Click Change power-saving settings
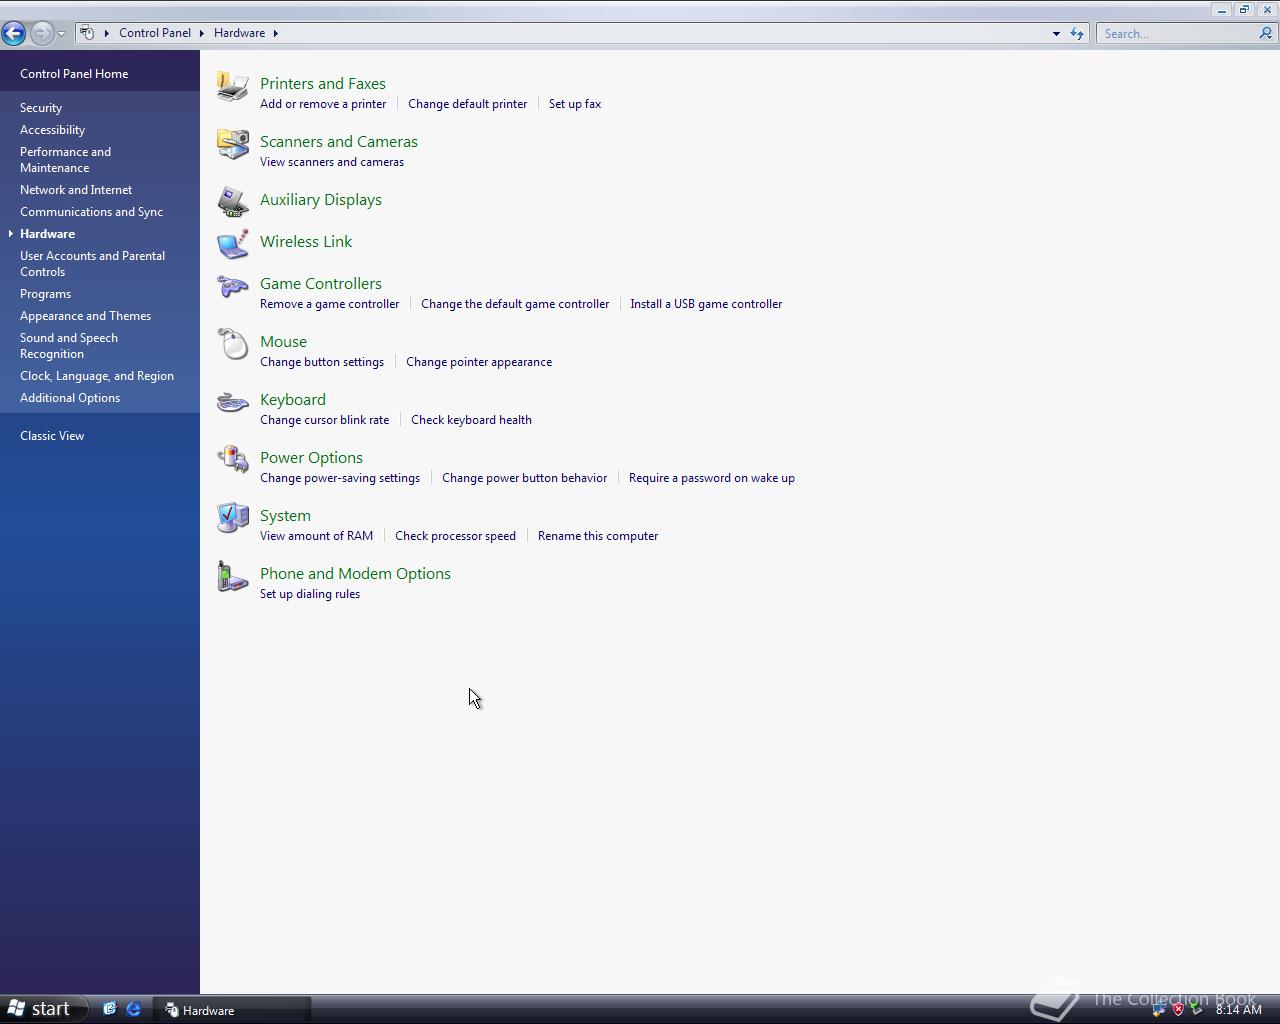The width and height of the screenshot is (1280, 1024). pyautogui.click(x=340, y=478)
